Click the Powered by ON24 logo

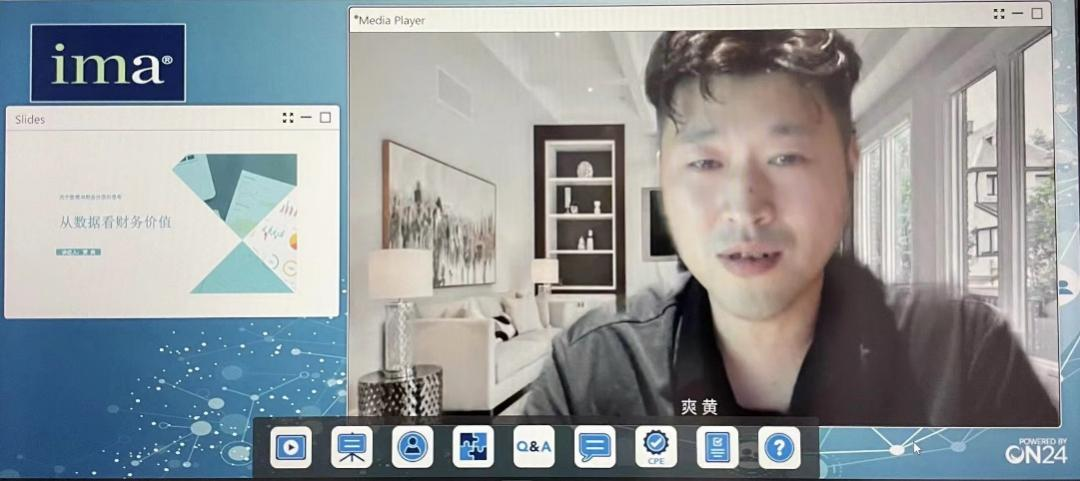[x=1036, y=450]
